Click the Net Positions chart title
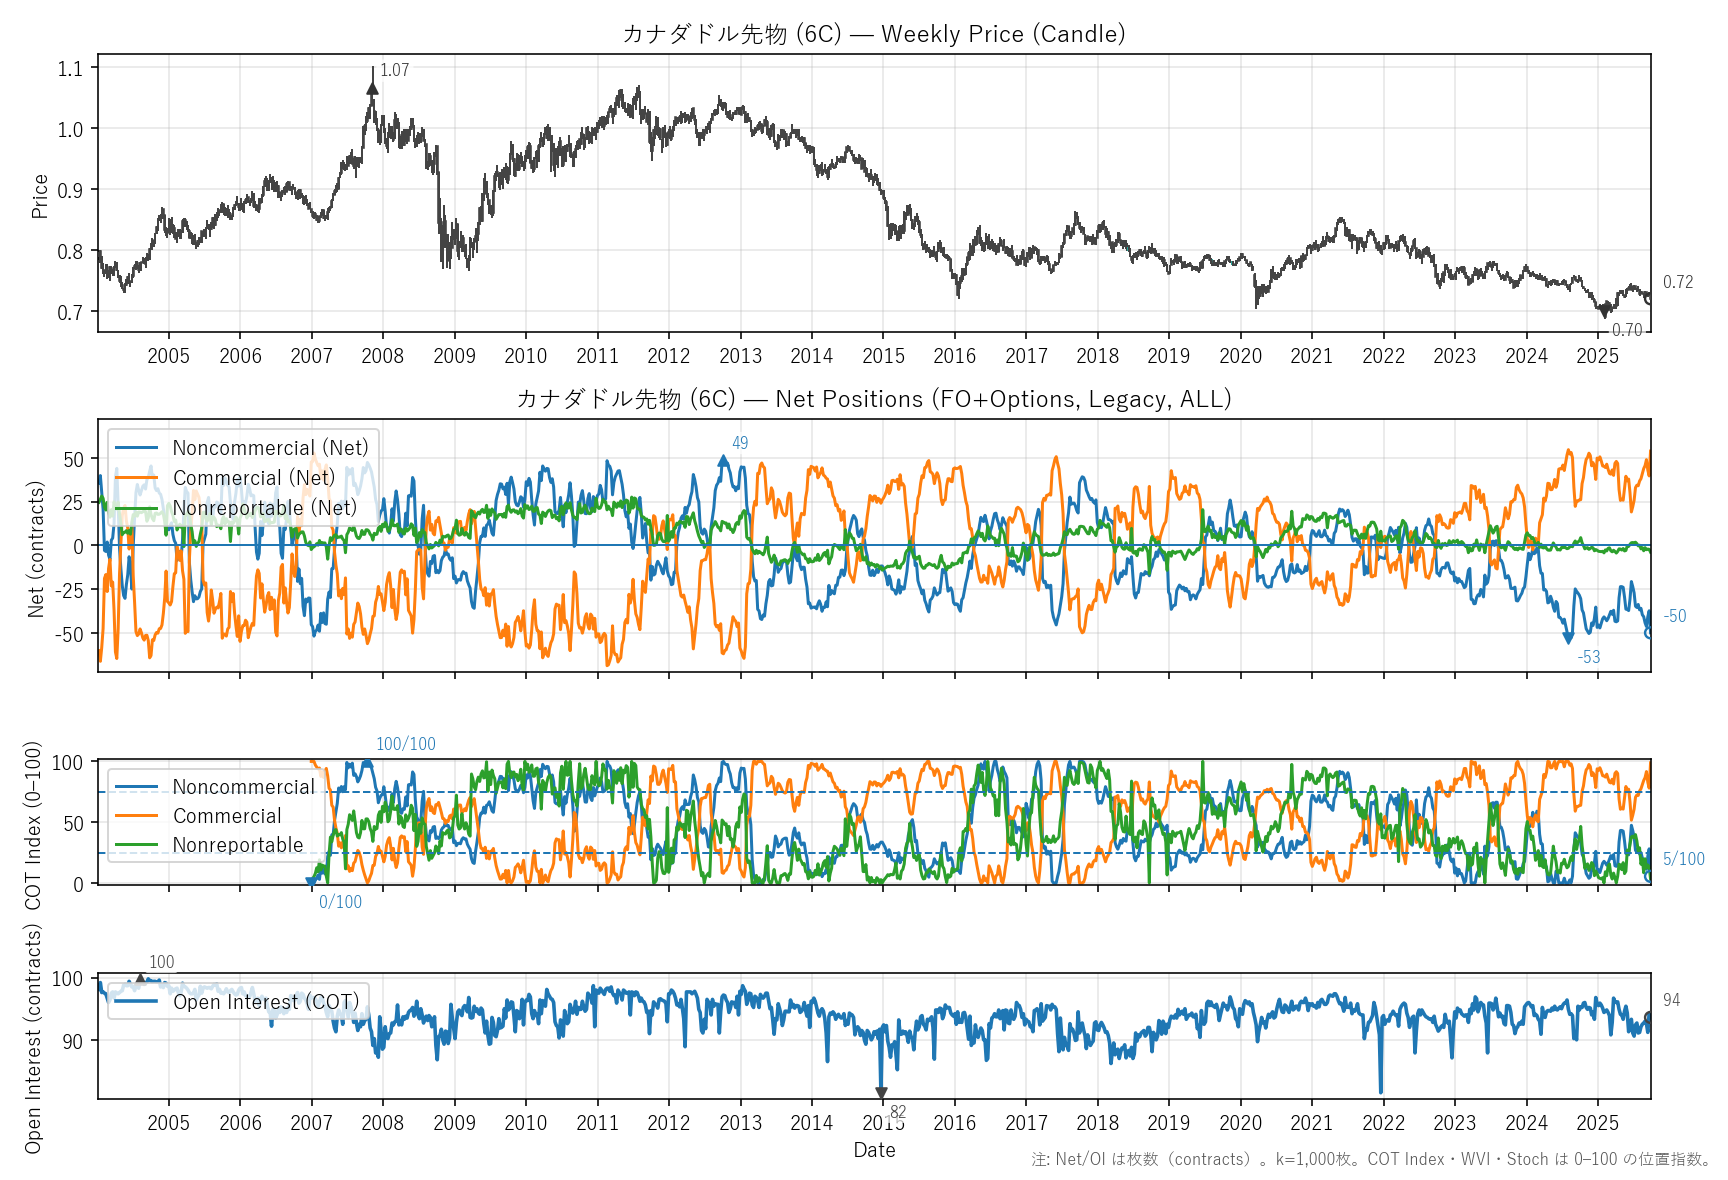Screen dimensions: 1728x1180 pos(873,399)
